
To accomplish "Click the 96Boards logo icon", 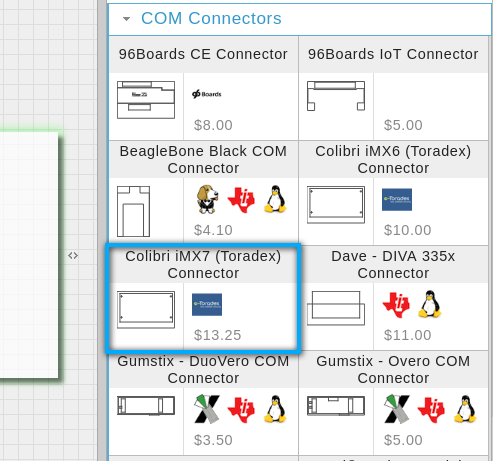I will coord(207,94).
